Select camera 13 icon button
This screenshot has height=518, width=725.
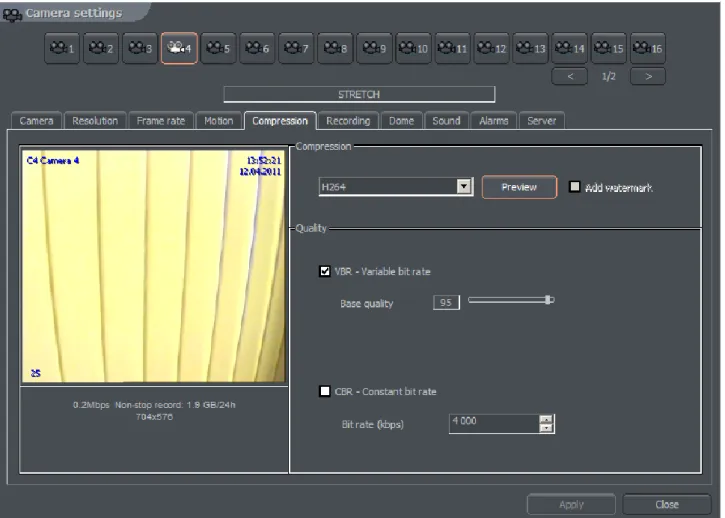coord(530,48)
